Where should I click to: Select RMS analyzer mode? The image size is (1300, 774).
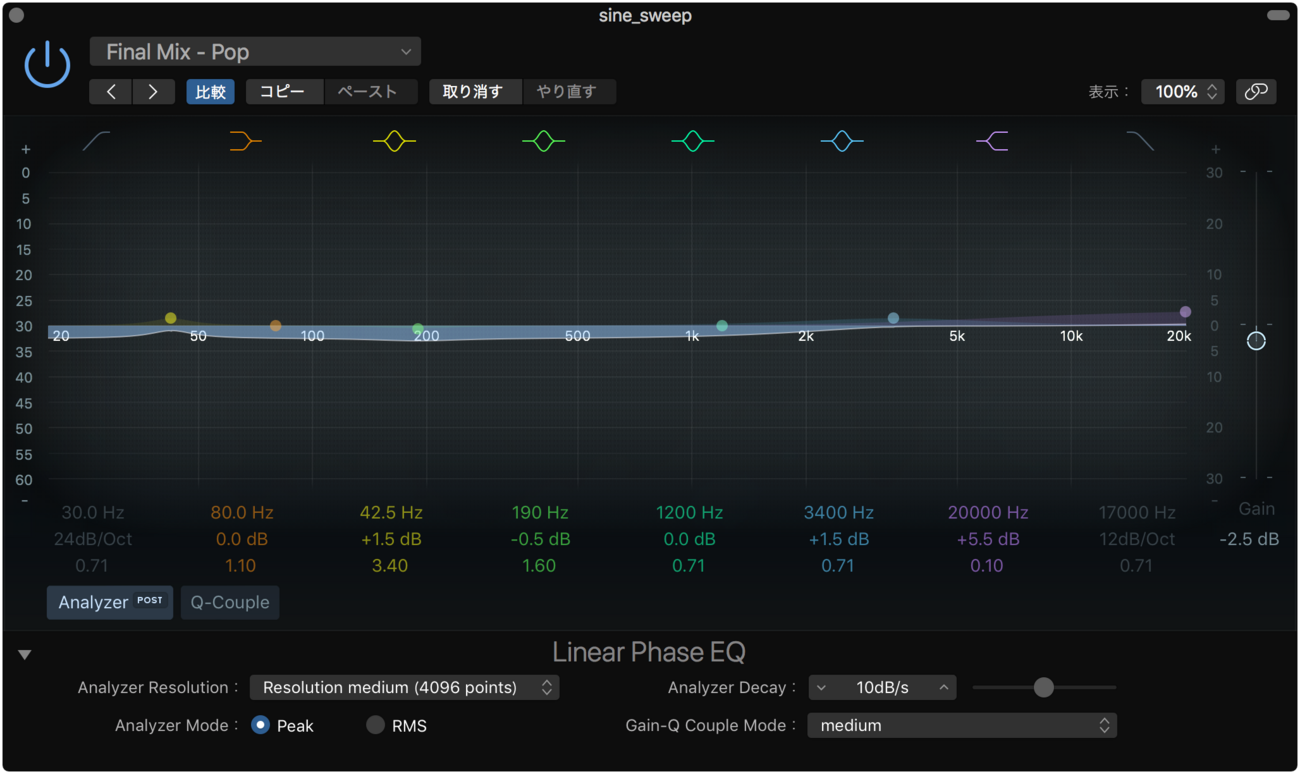[376, 725]
